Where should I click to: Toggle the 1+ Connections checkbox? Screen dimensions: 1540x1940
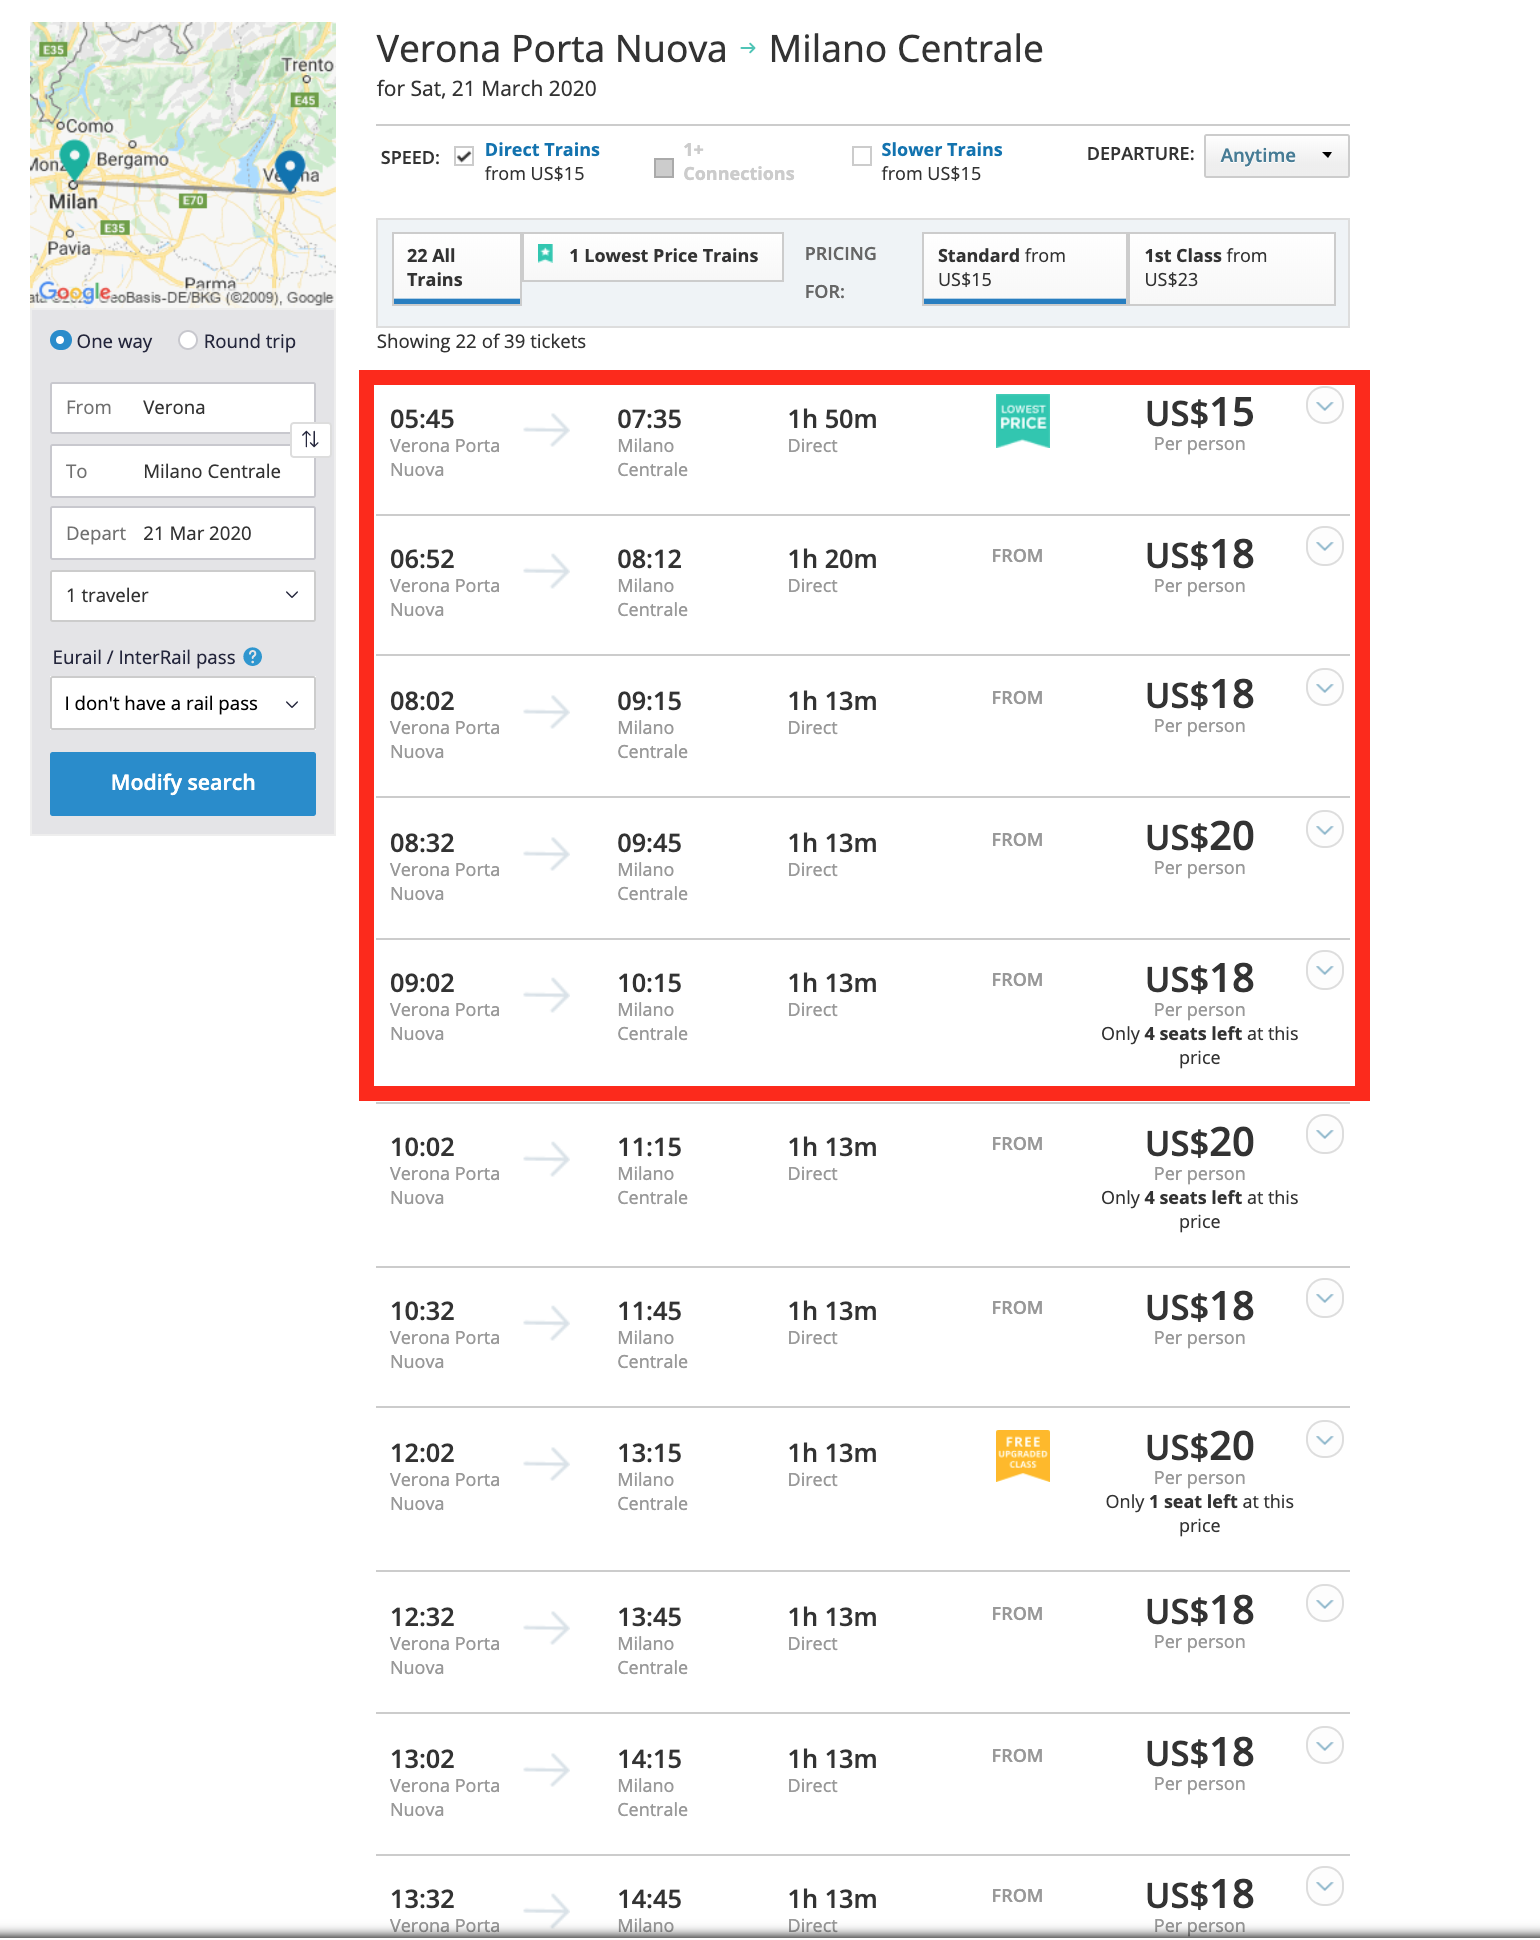664,168
